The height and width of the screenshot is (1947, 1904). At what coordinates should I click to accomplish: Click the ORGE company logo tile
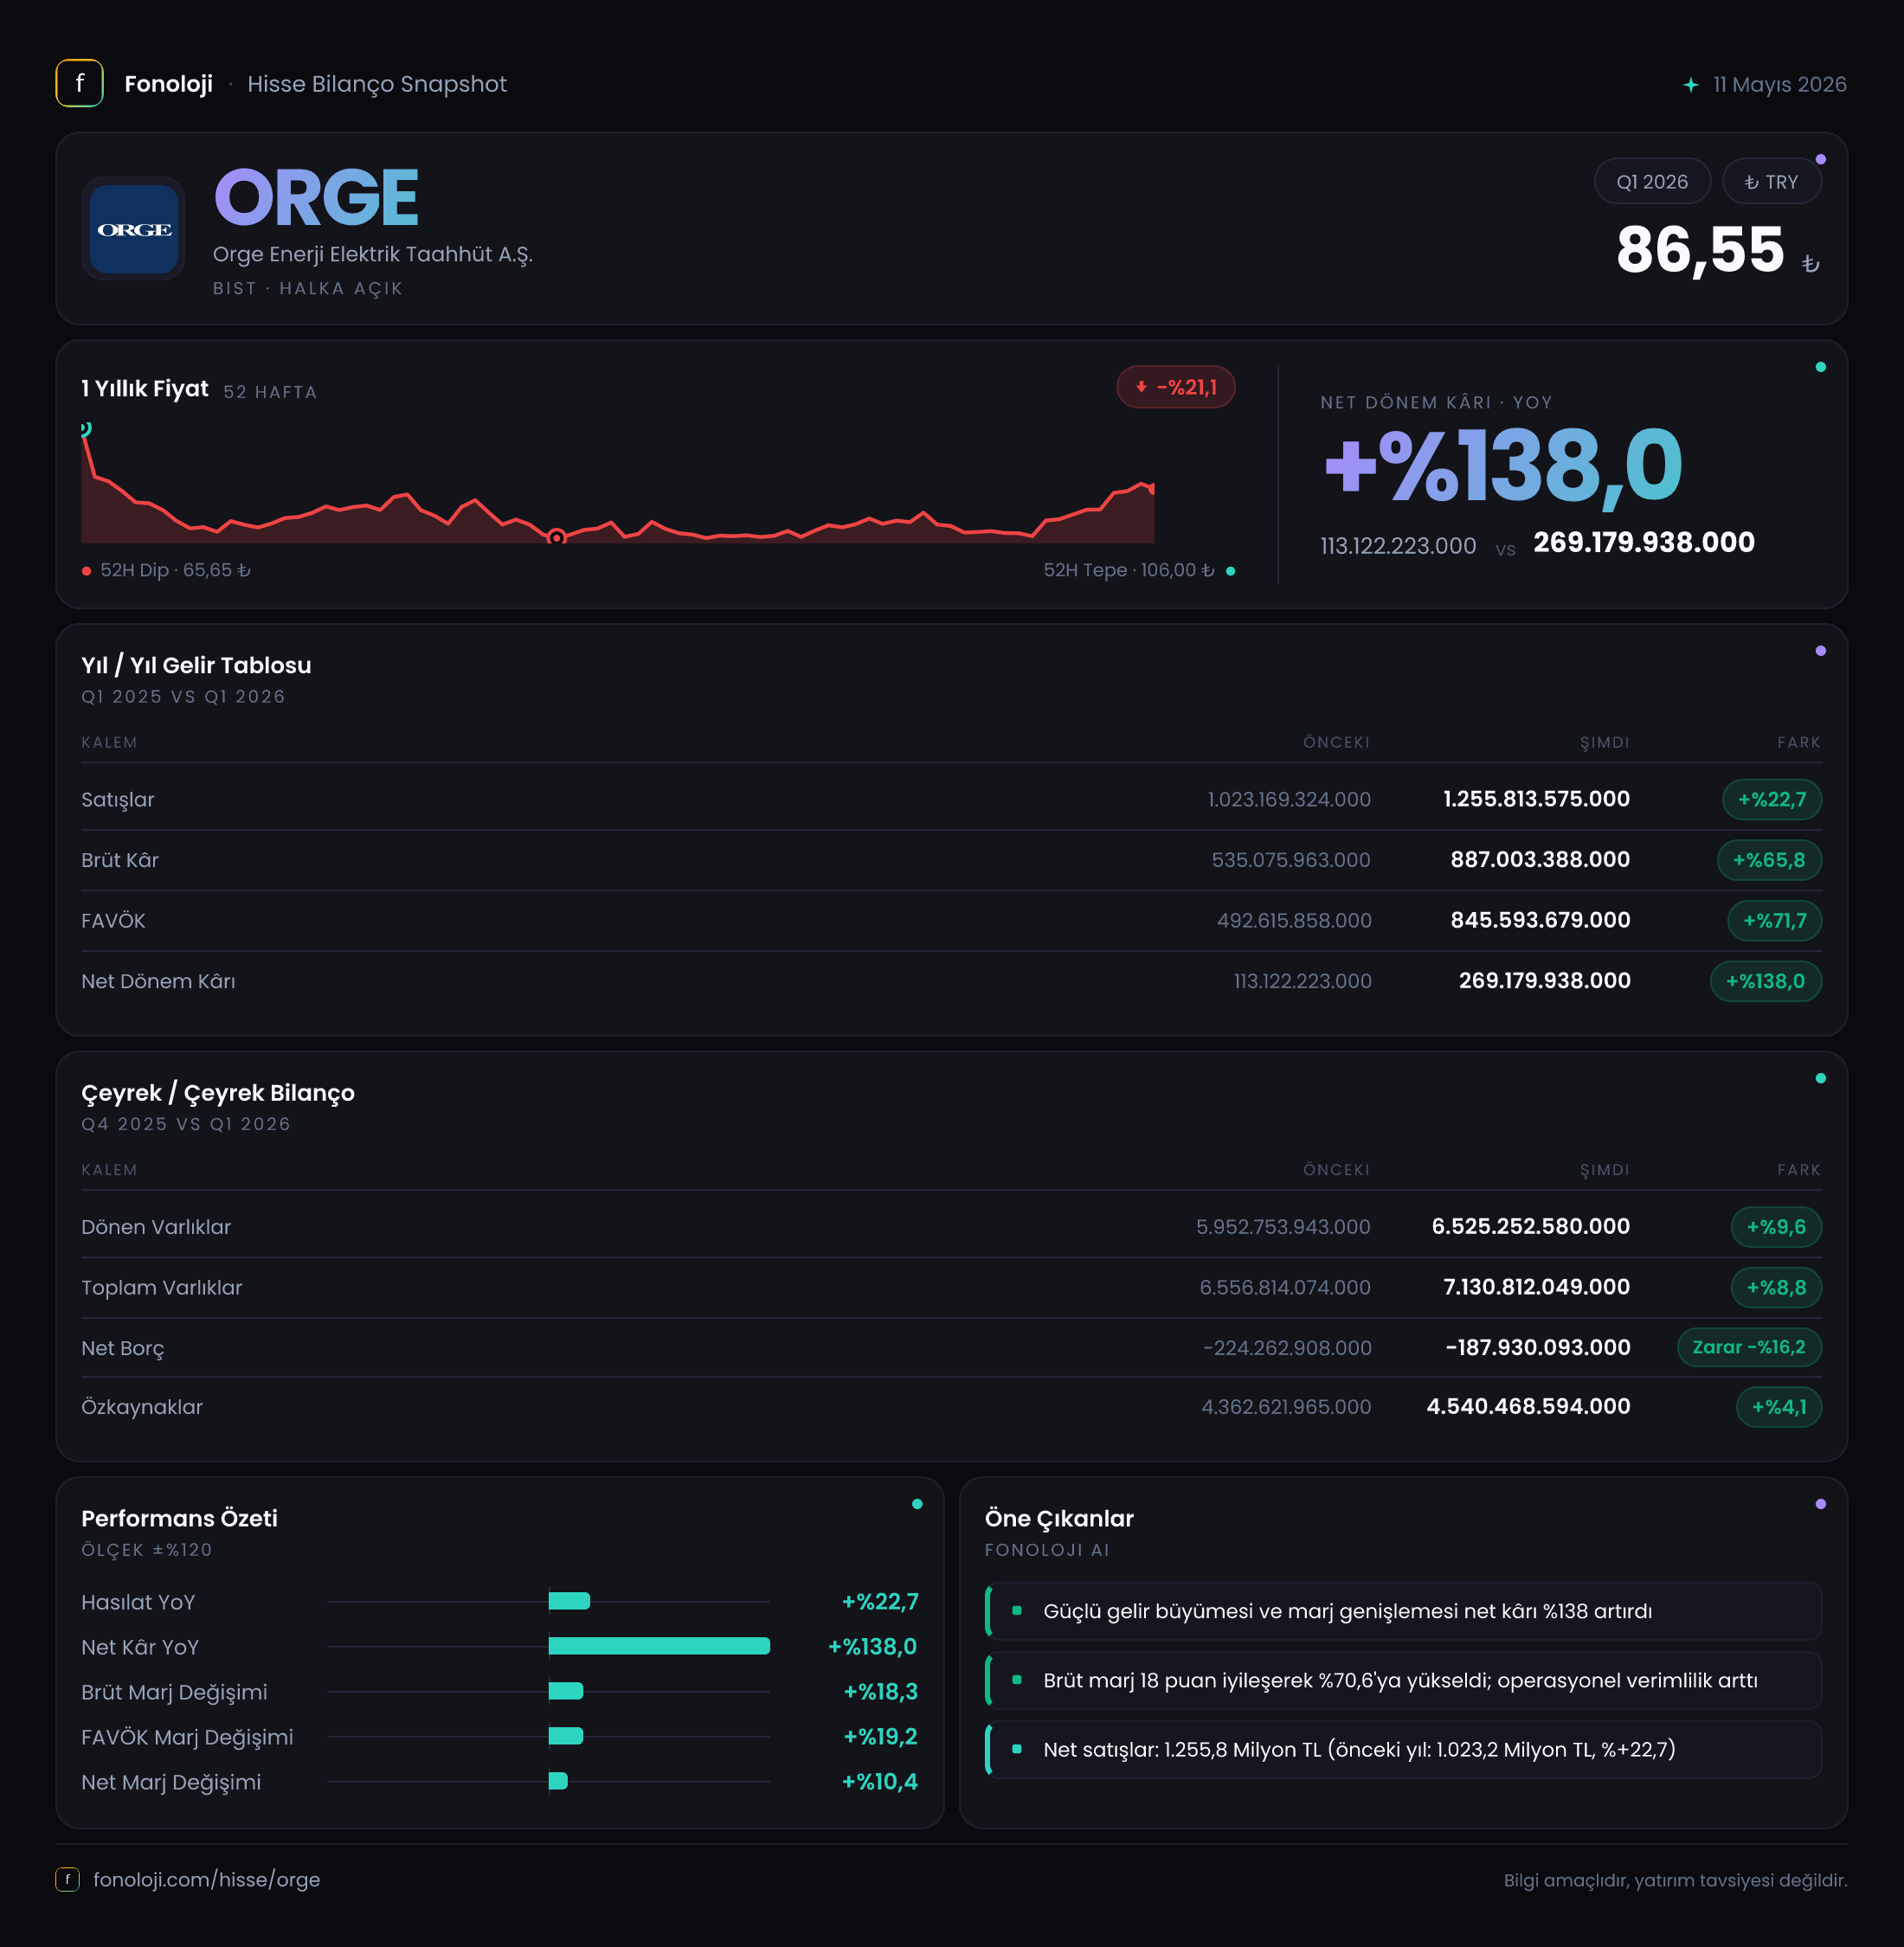coord(134,229)
